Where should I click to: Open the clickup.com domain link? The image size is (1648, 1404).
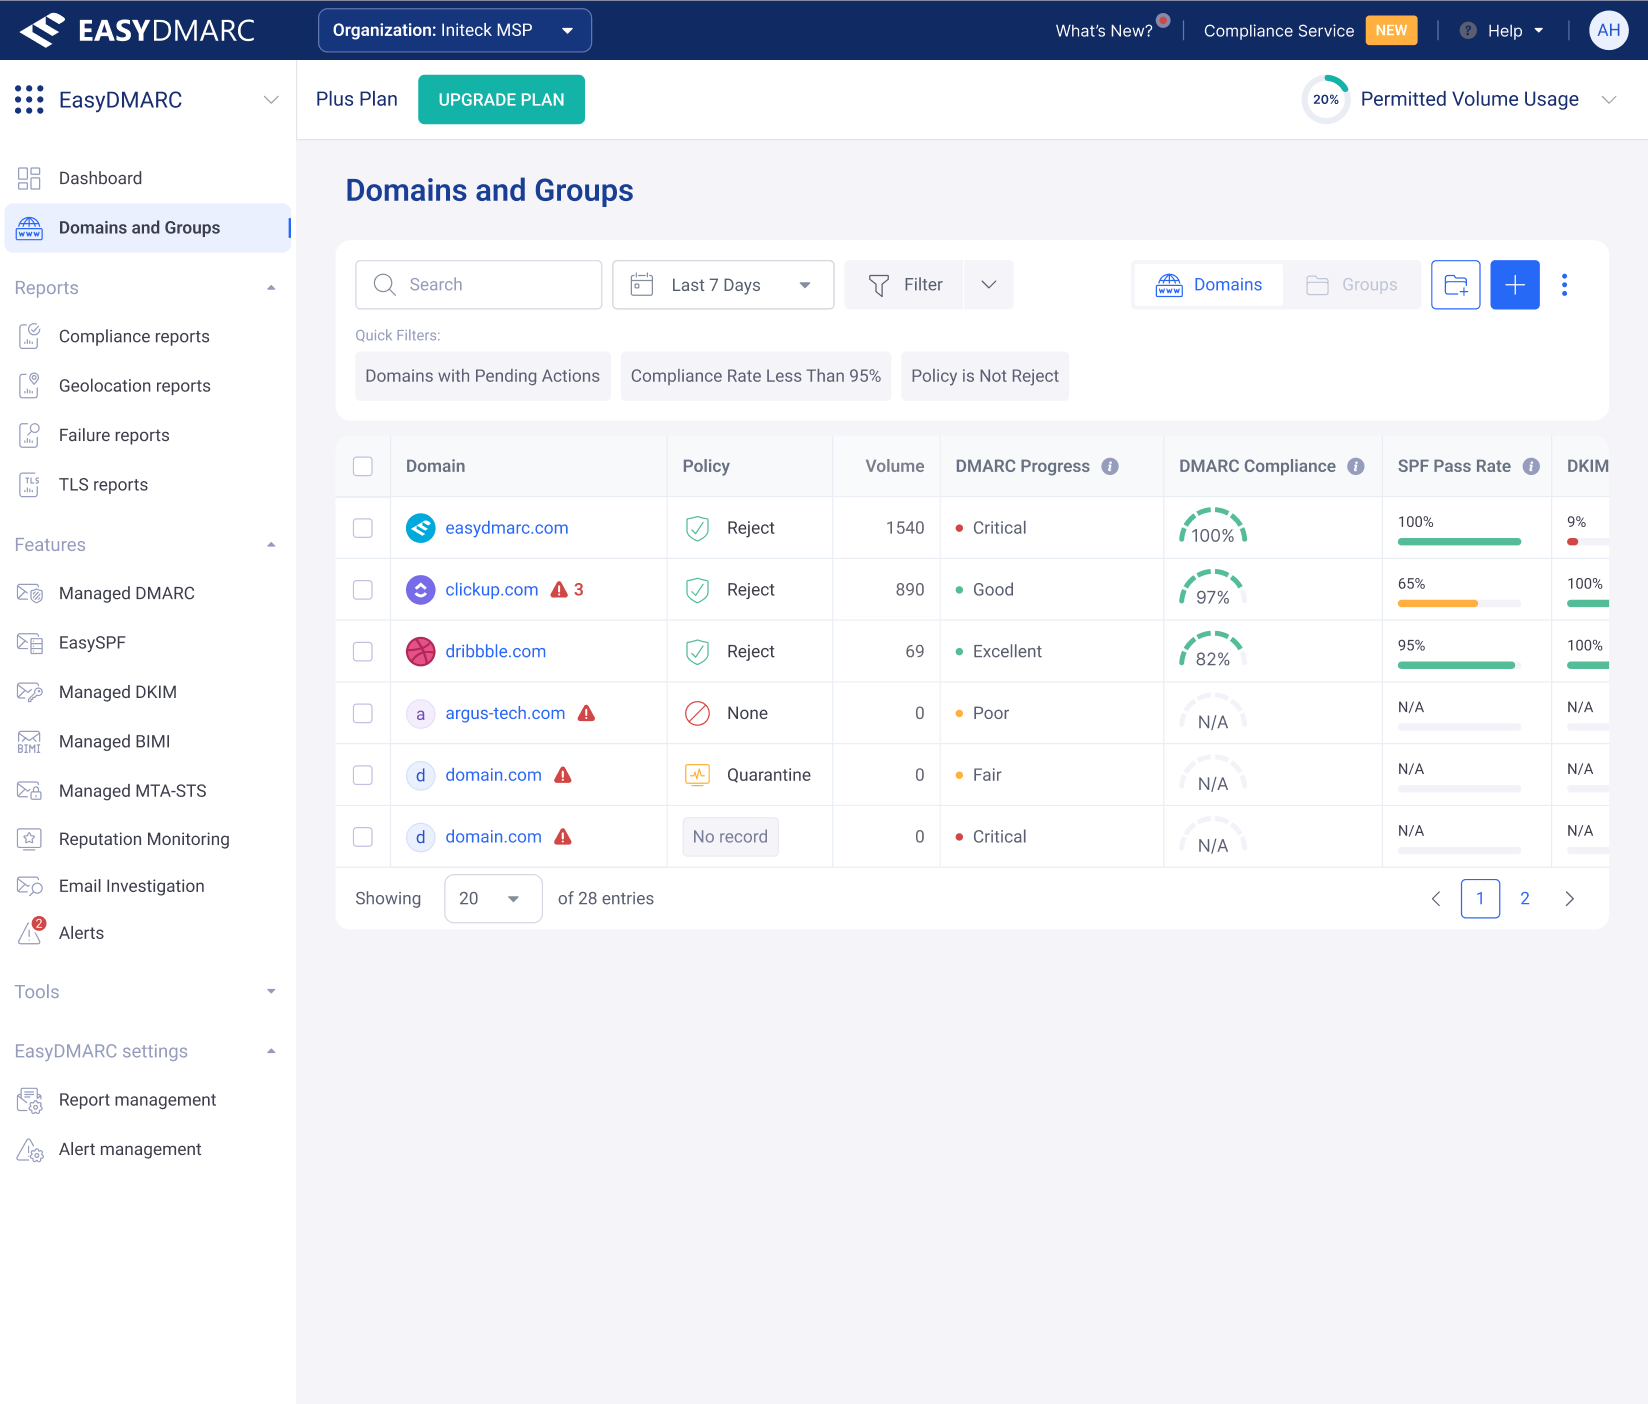click(491, 590)
